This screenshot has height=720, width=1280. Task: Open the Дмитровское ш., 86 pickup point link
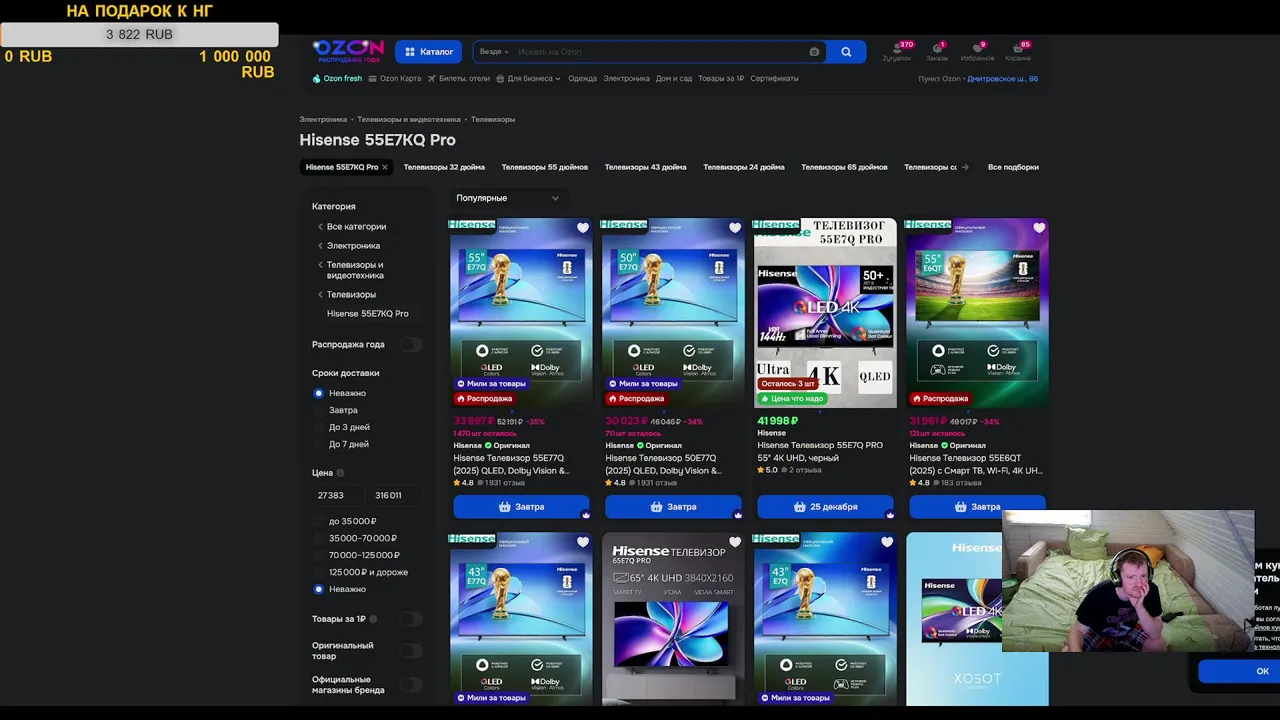(1002, 79)
